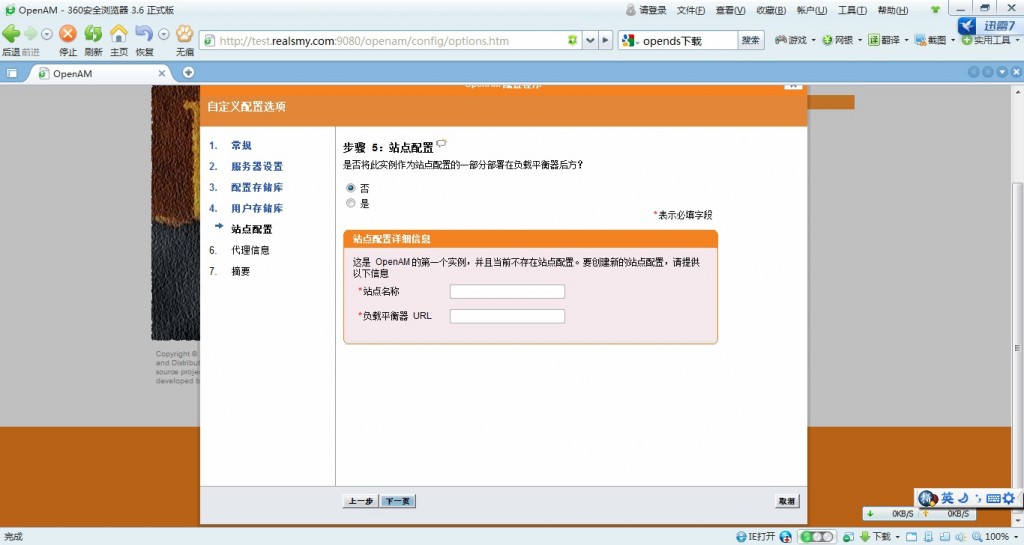
Task: Click the address bar URL field
Action: (x=391, y=40)
